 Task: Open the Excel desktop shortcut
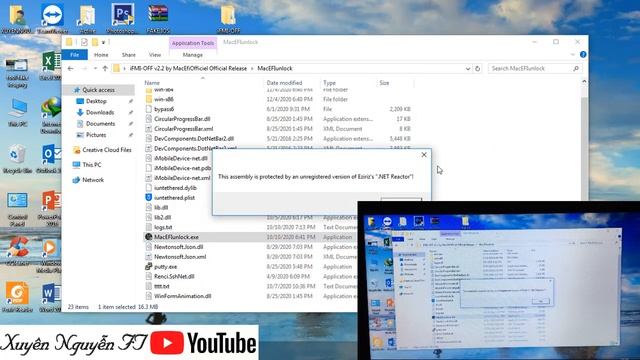(x=50, y=65)
